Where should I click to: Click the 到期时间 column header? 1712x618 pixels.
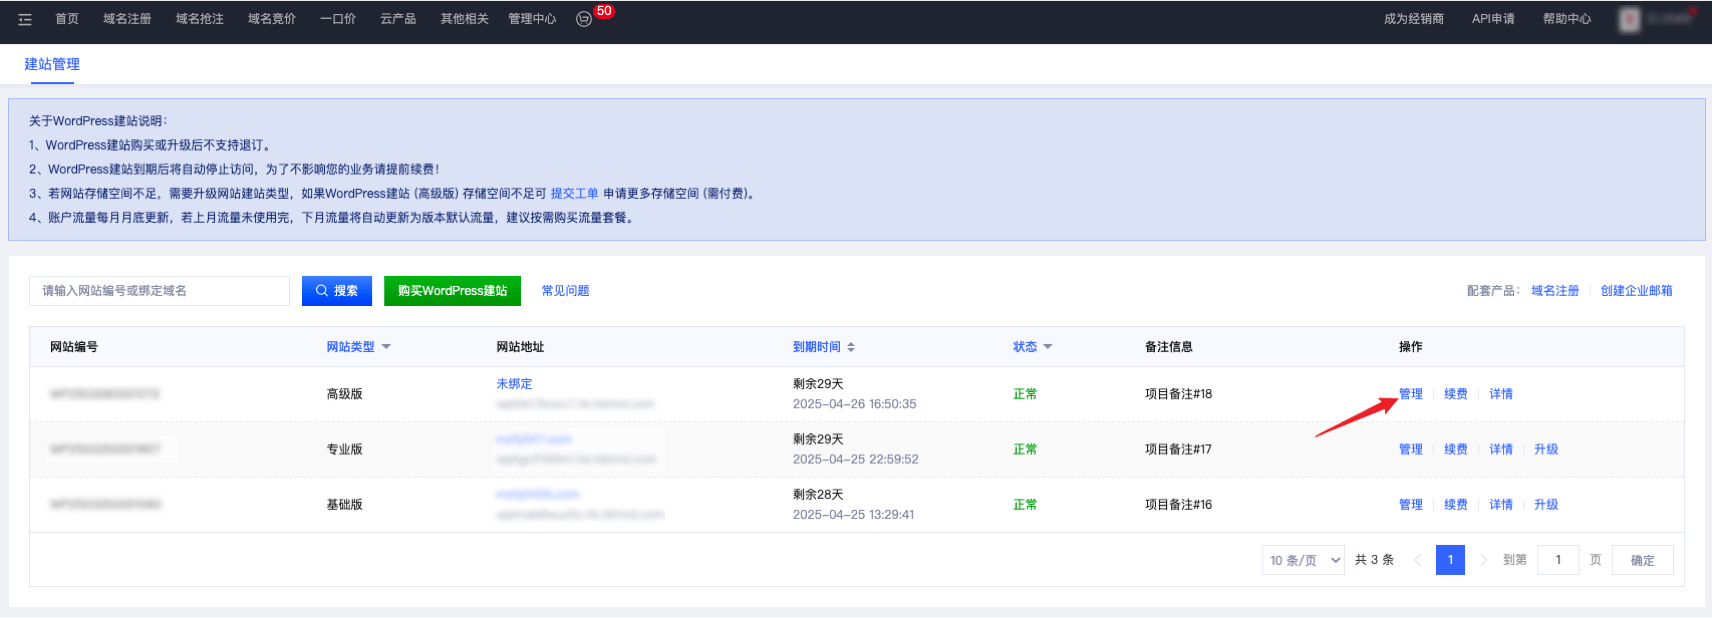(x=816, y=347)
